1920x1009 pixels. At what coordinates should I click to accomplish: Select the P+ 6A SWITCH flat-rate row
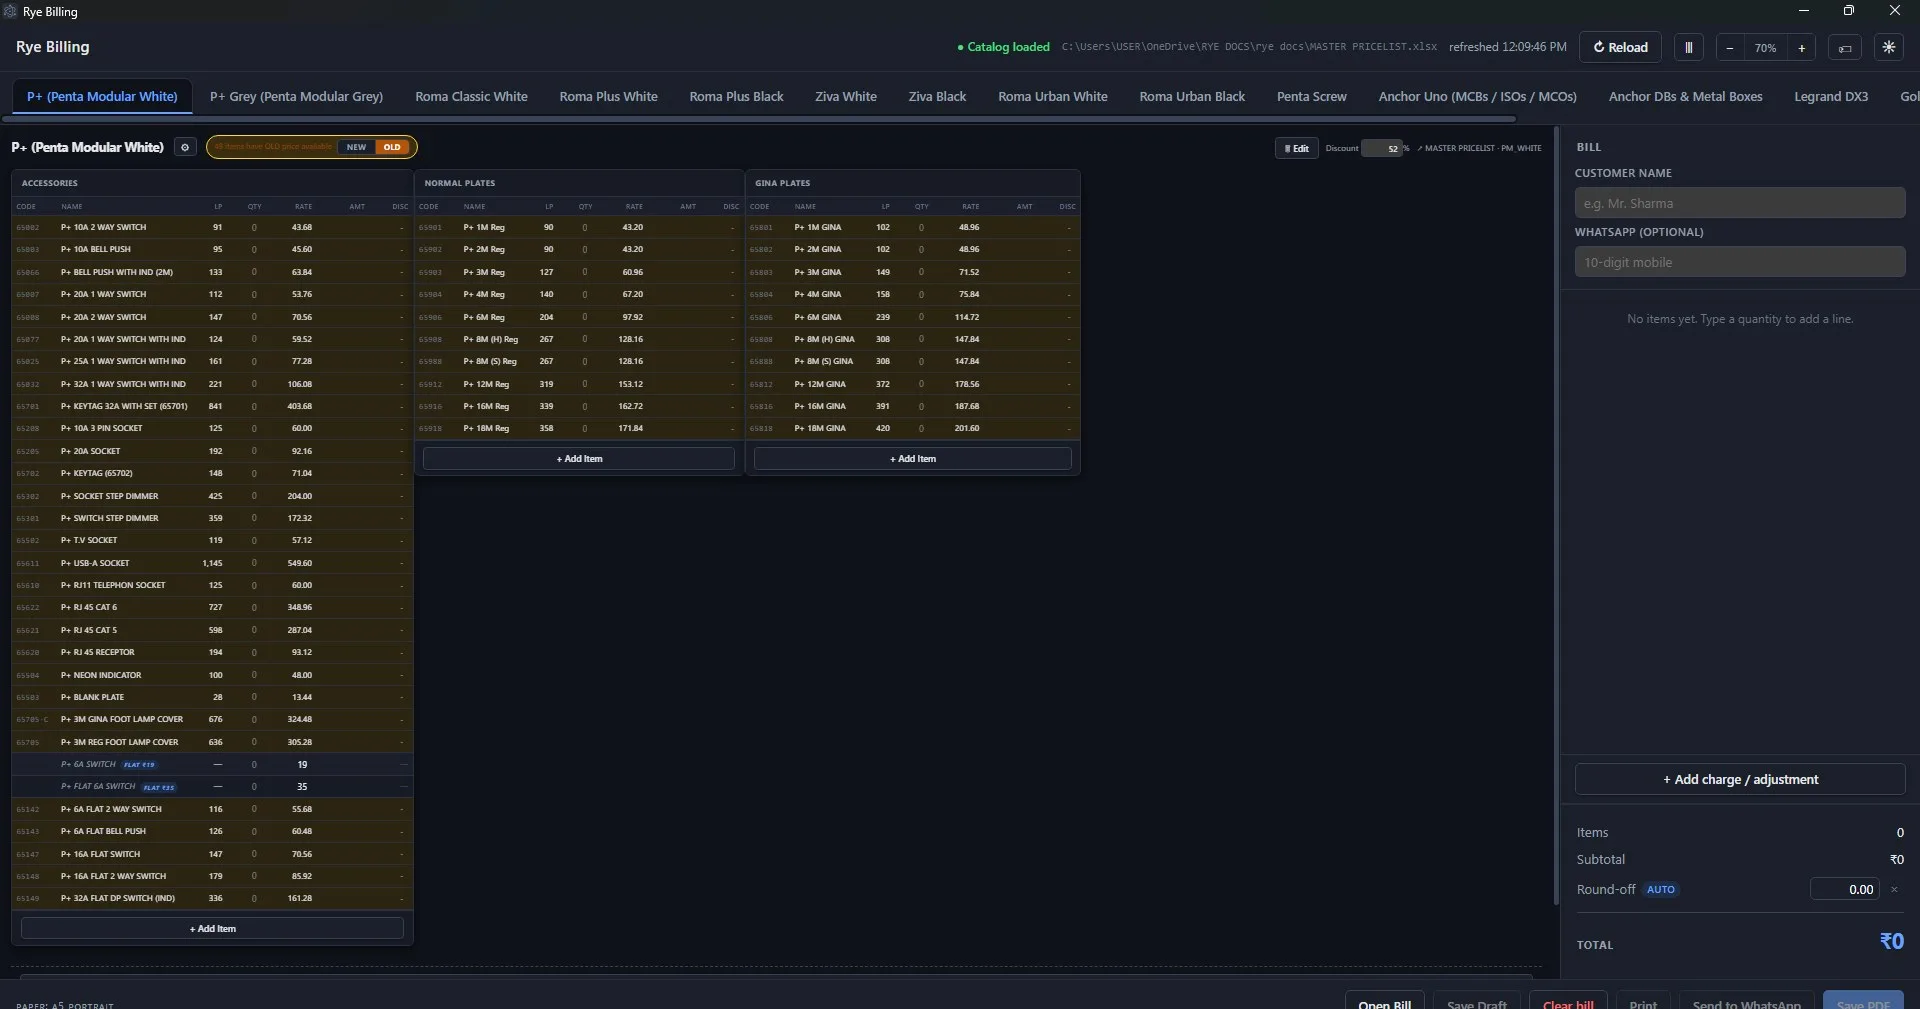[x=212, y=764]
